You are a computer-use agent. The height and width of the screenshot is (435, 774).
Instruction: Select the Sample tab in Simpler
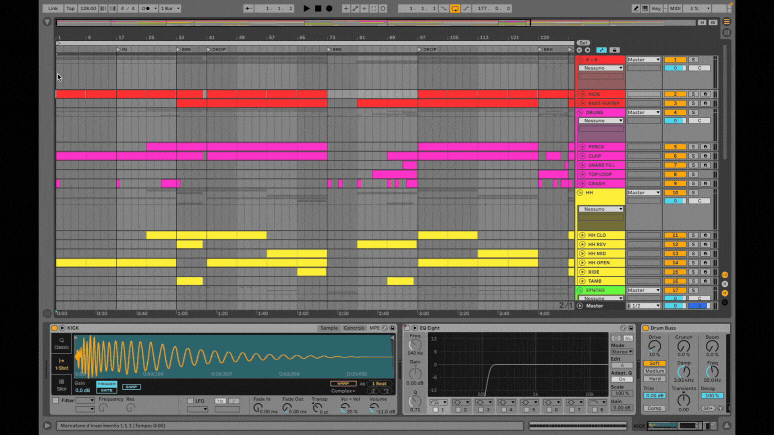click(x=329, y=328)
